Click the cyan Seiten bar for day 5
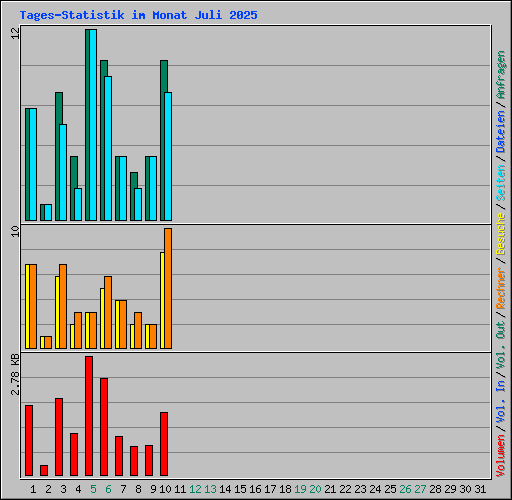 [x=93, y=125]
